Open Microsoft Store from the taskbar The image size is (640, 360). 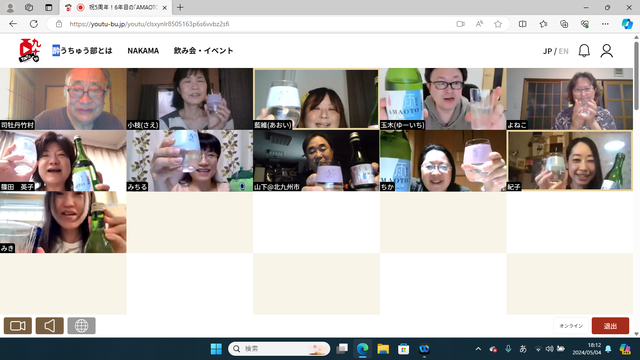click(404, 349)
